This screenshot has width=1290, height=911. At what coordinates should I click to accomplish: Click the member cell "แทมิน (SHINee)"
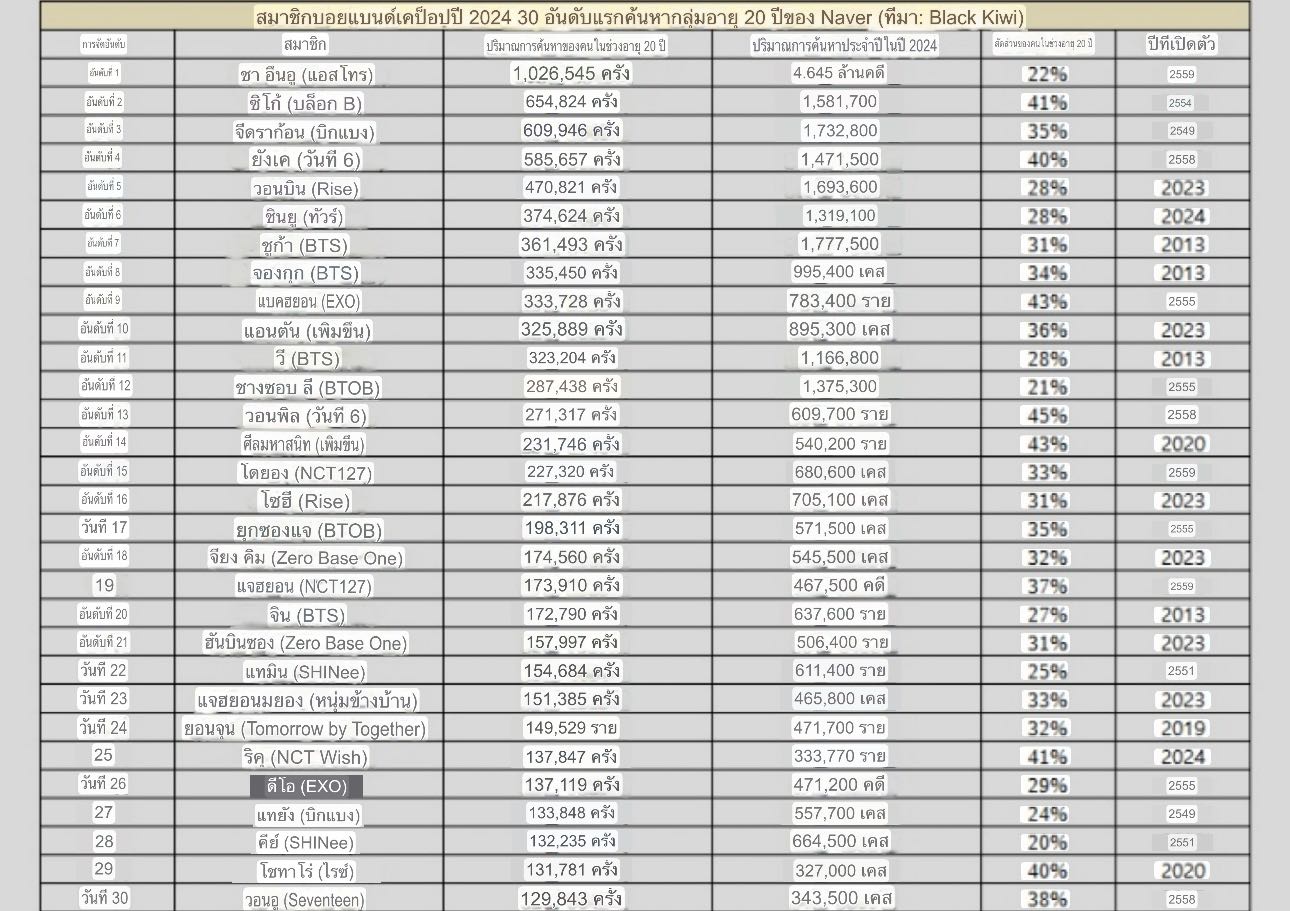click(x=305, y=672)
